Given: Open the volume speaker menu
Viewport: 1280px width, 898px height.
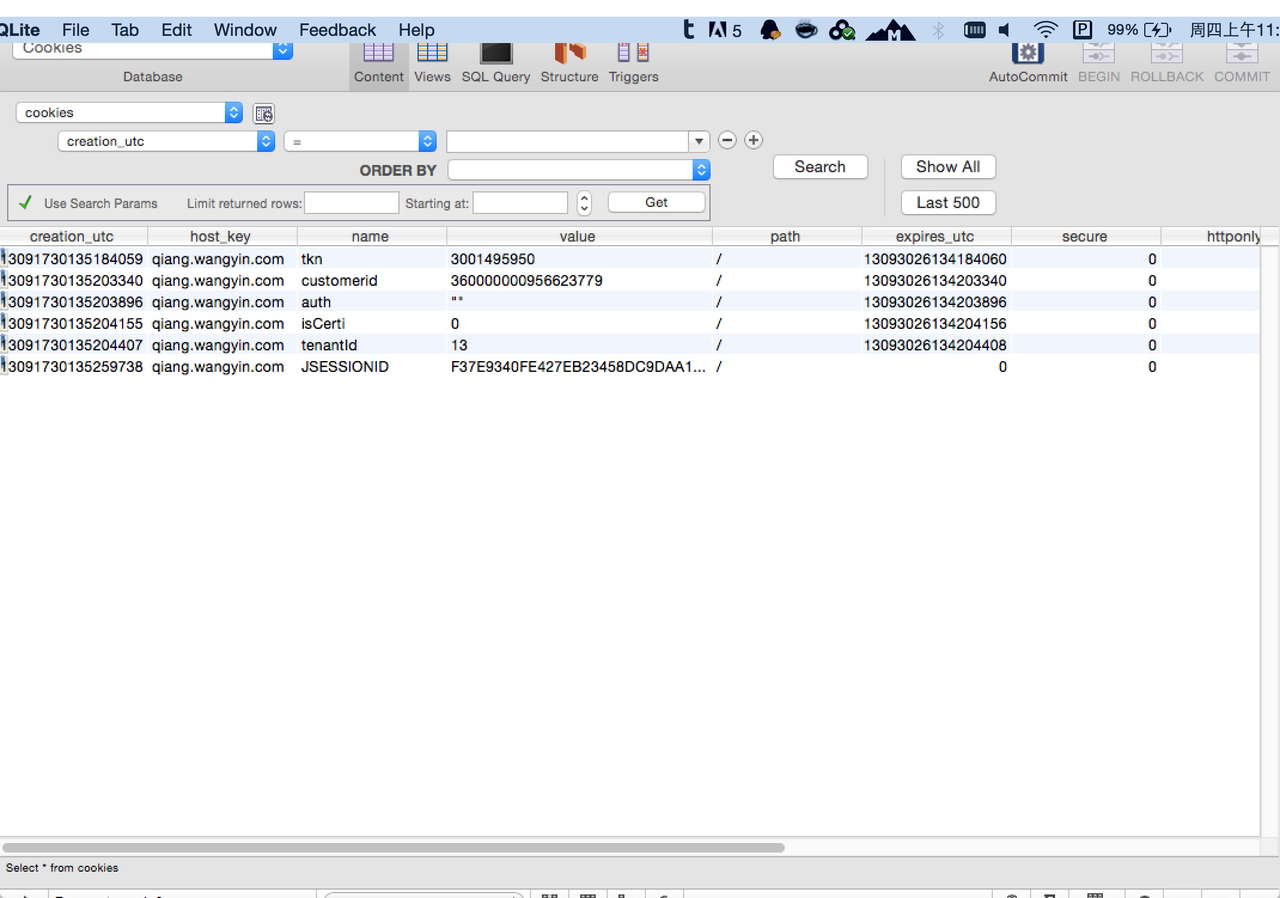Looking at the screenshot, I should (x=1005, y=30).
